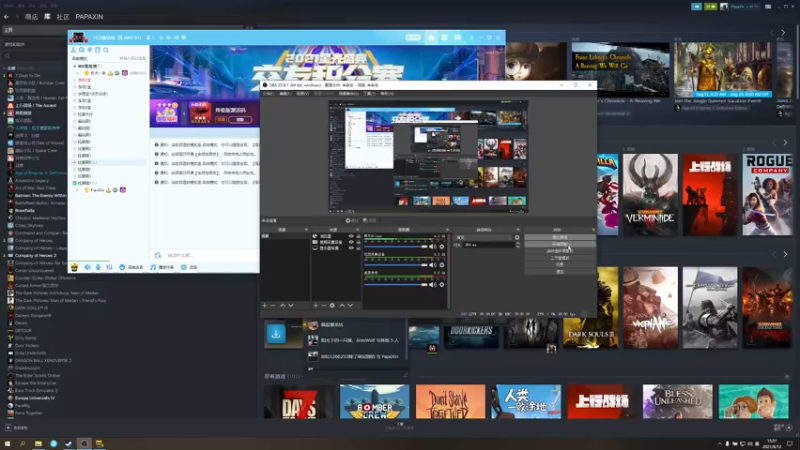The image size is (800, 450).
Task: Open Steam from the taskbar
Action: (x=68, y=444)
